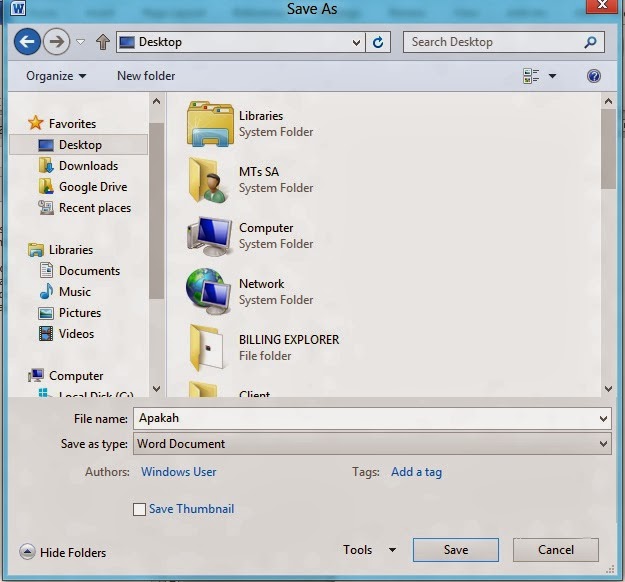Open the Tools dropdown menu
Screen dimensions: 625x582
point(369,550)
